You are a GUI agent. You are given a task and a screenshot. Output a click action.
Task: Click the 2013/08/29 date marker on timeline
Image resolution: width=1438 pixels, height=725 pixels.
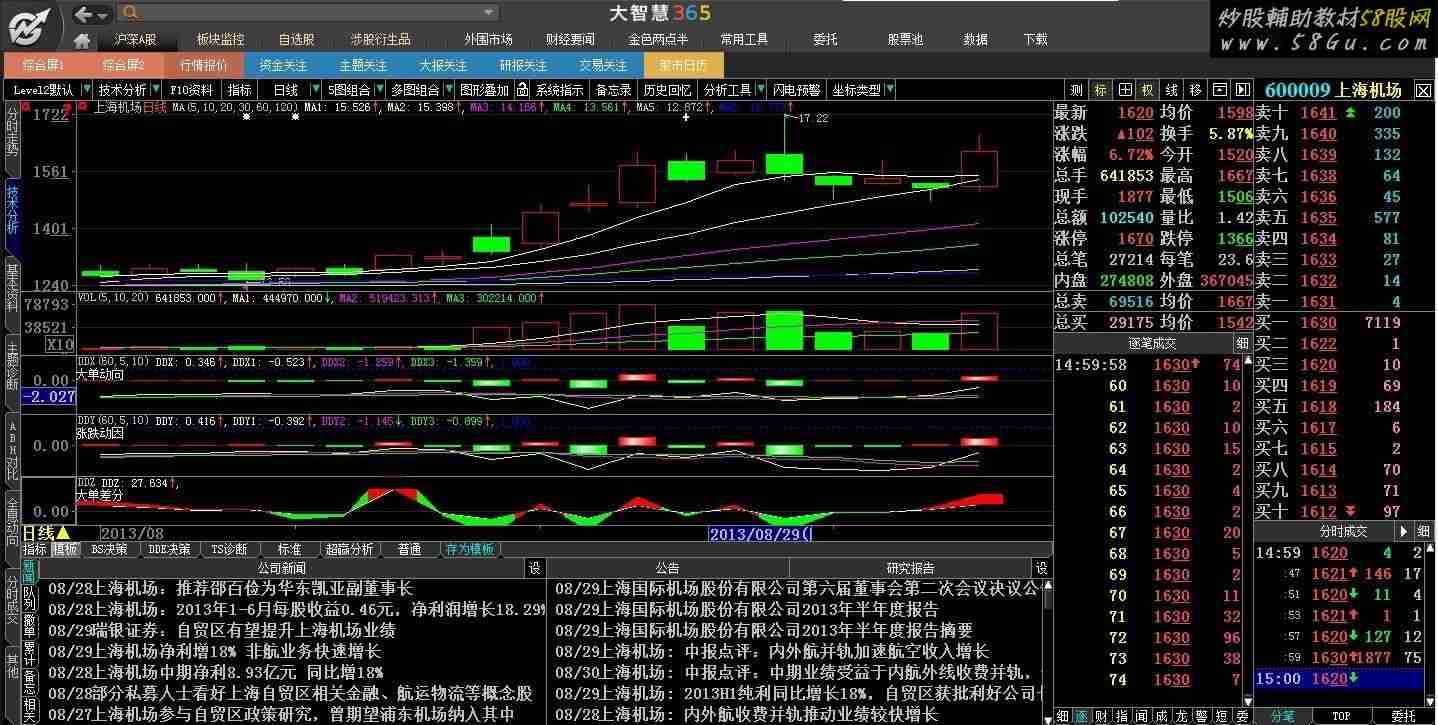click(x=760, y=533)
